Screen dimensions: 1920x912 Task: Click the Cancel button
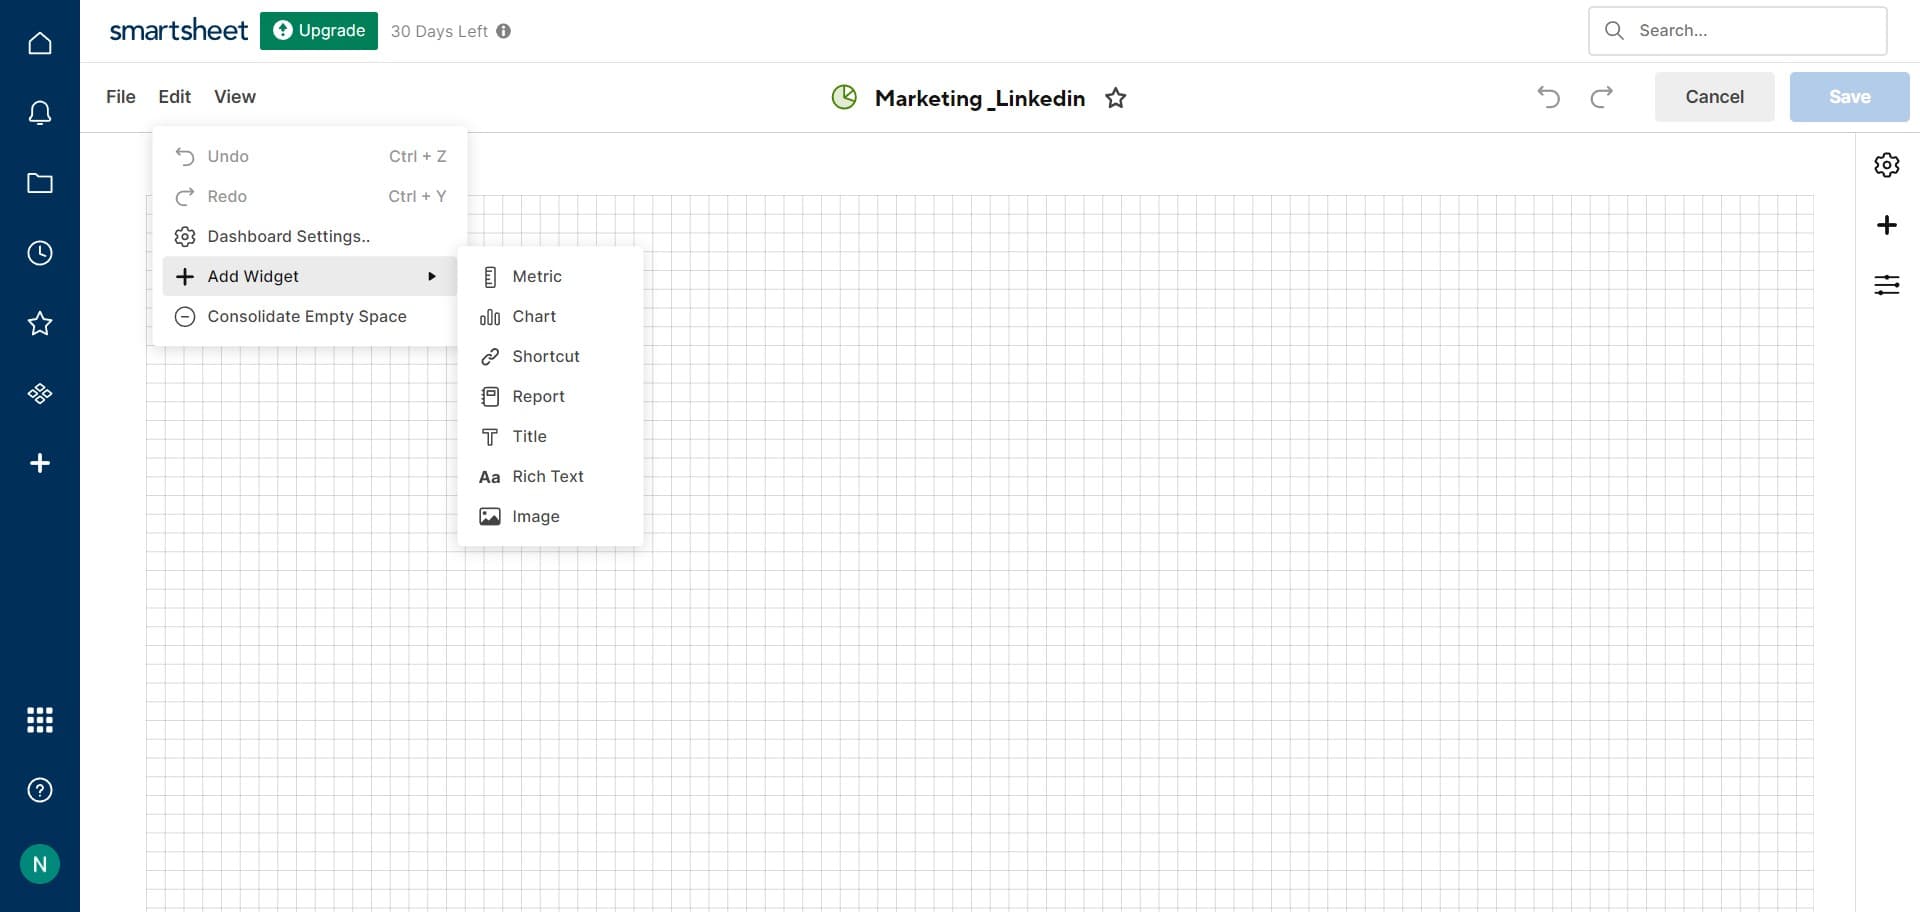[1714, 96]
